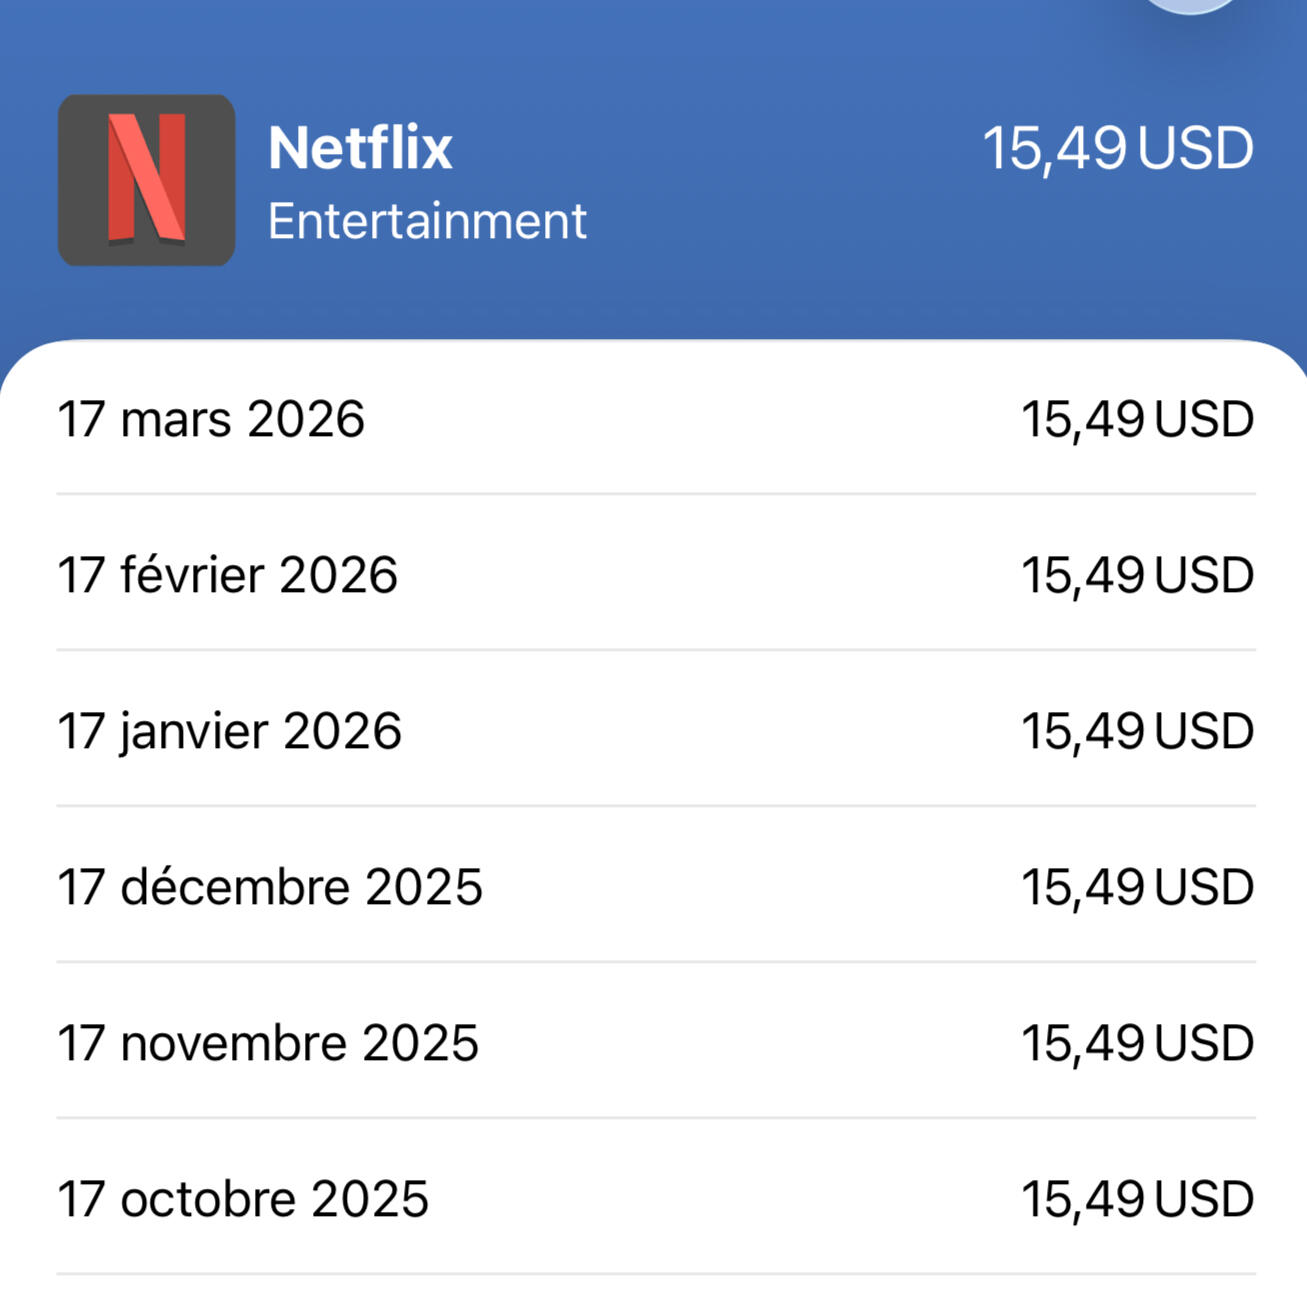Tap the amount on the 17 mars 2026 row

point(1137,419)
